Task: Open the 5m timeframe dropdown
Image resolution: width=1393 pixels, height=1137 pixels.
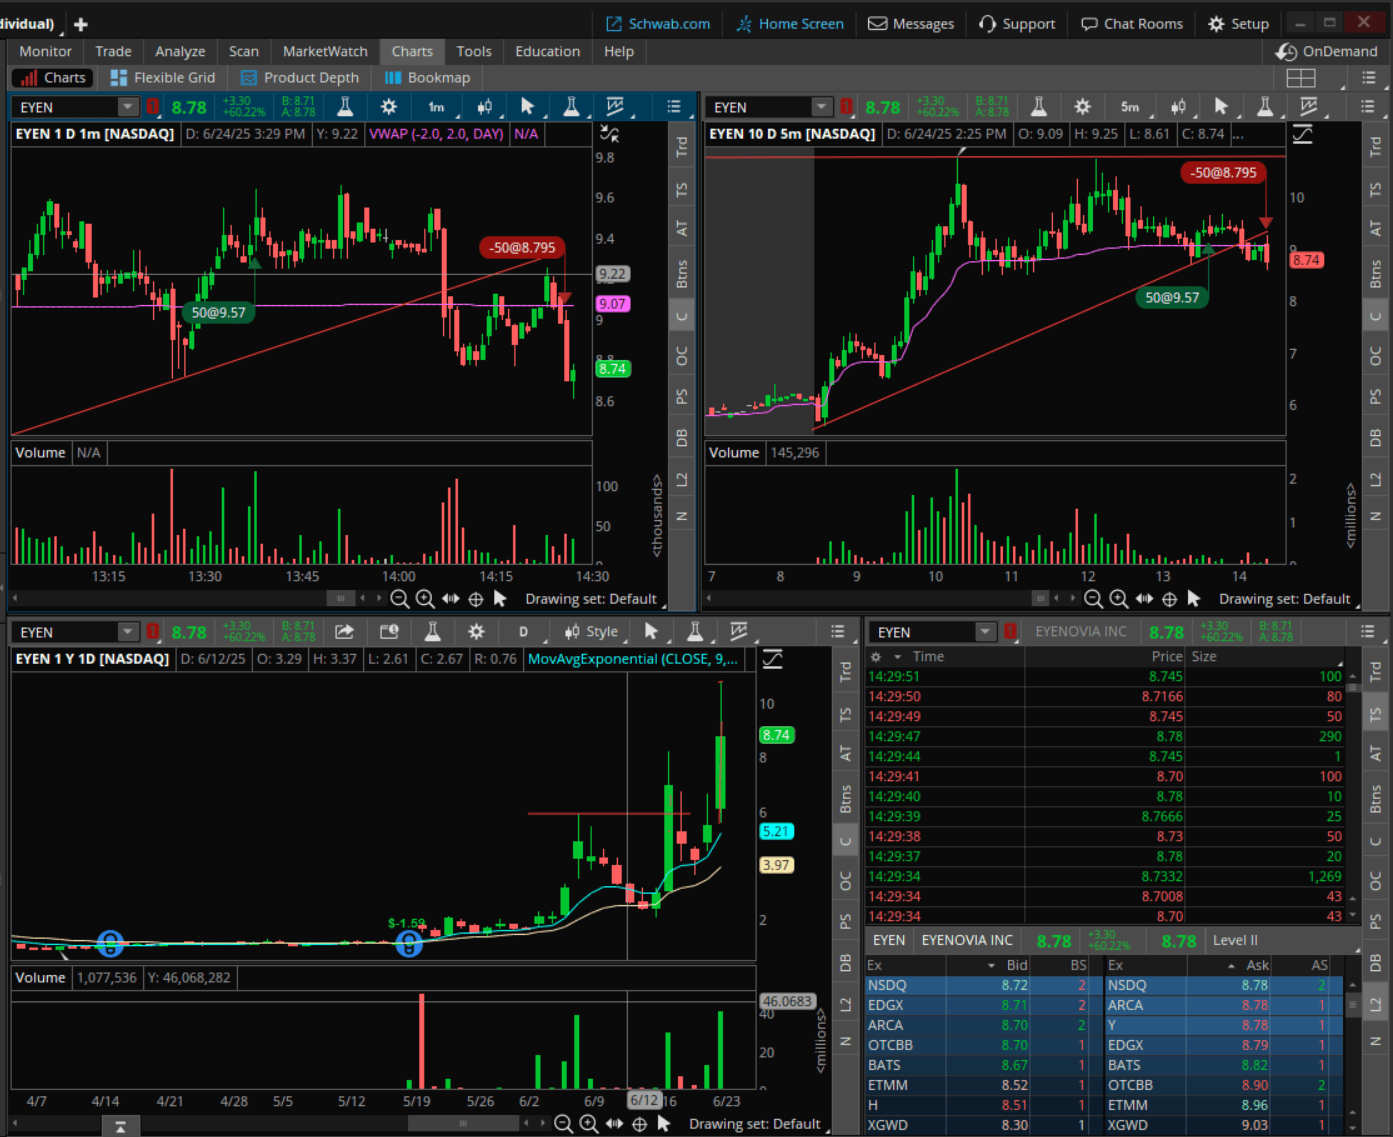Action: [1131, 106]
